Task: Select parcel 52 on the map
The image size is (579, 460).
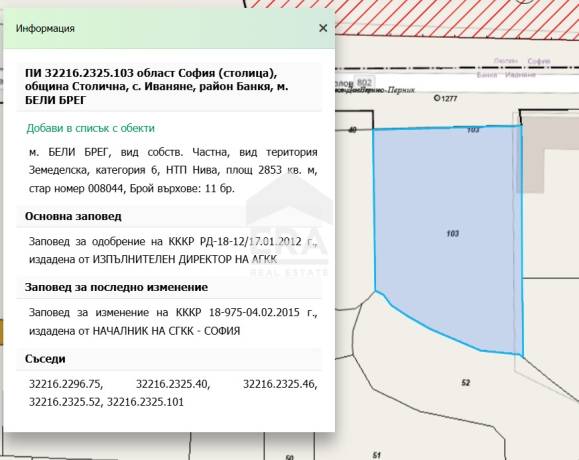Action: 466,383
